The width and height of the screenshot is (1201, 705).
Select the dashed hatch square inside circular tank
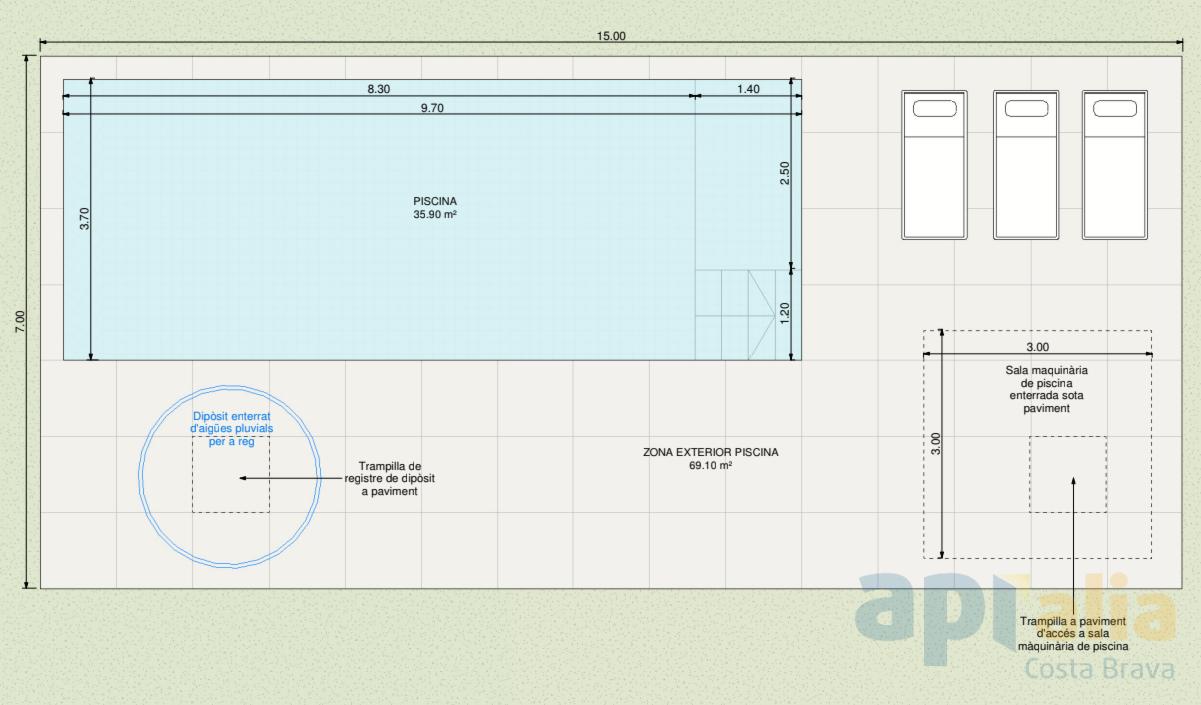[x=230, y=490]
